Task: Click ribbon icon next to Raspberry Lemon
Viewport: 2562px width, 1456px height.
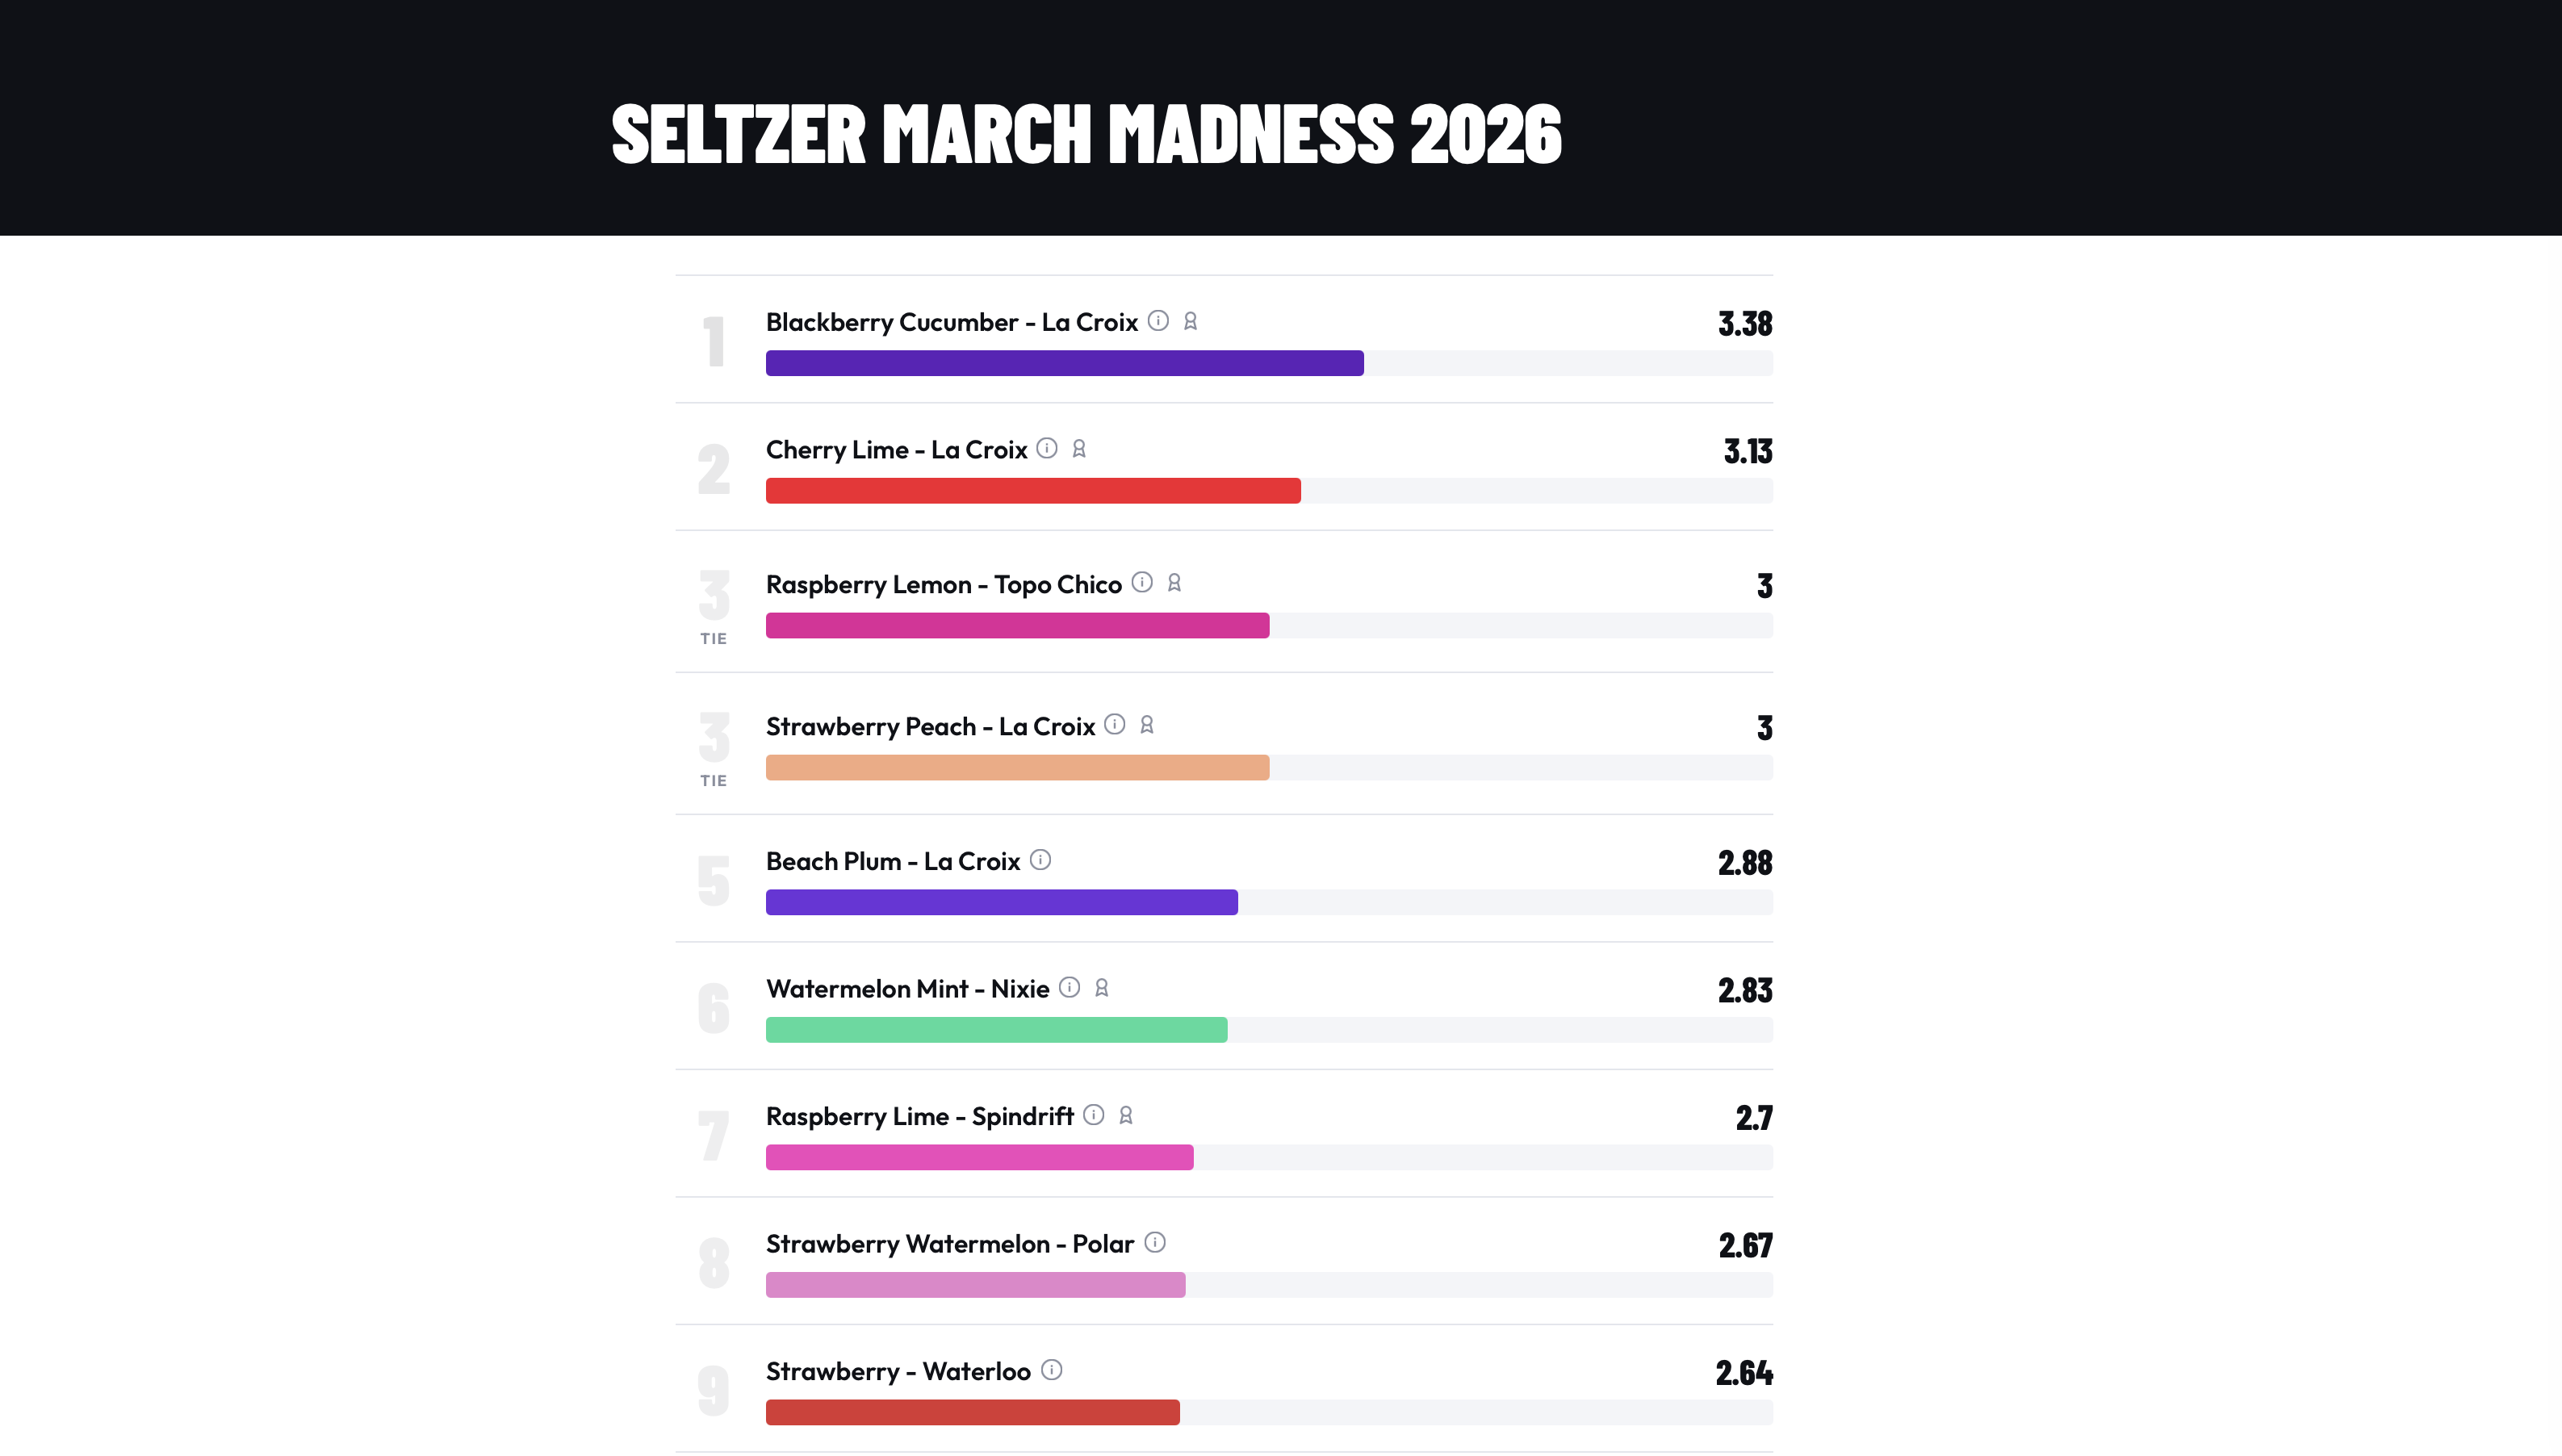Action: pyautogui.click(x=1174, y=583)
